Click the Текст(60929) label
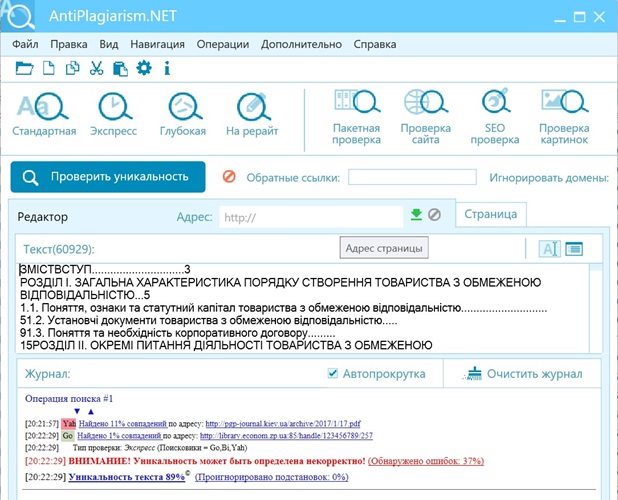Viewport: 618px width, 500px height. pyautogui.click(x=59, y=249)
